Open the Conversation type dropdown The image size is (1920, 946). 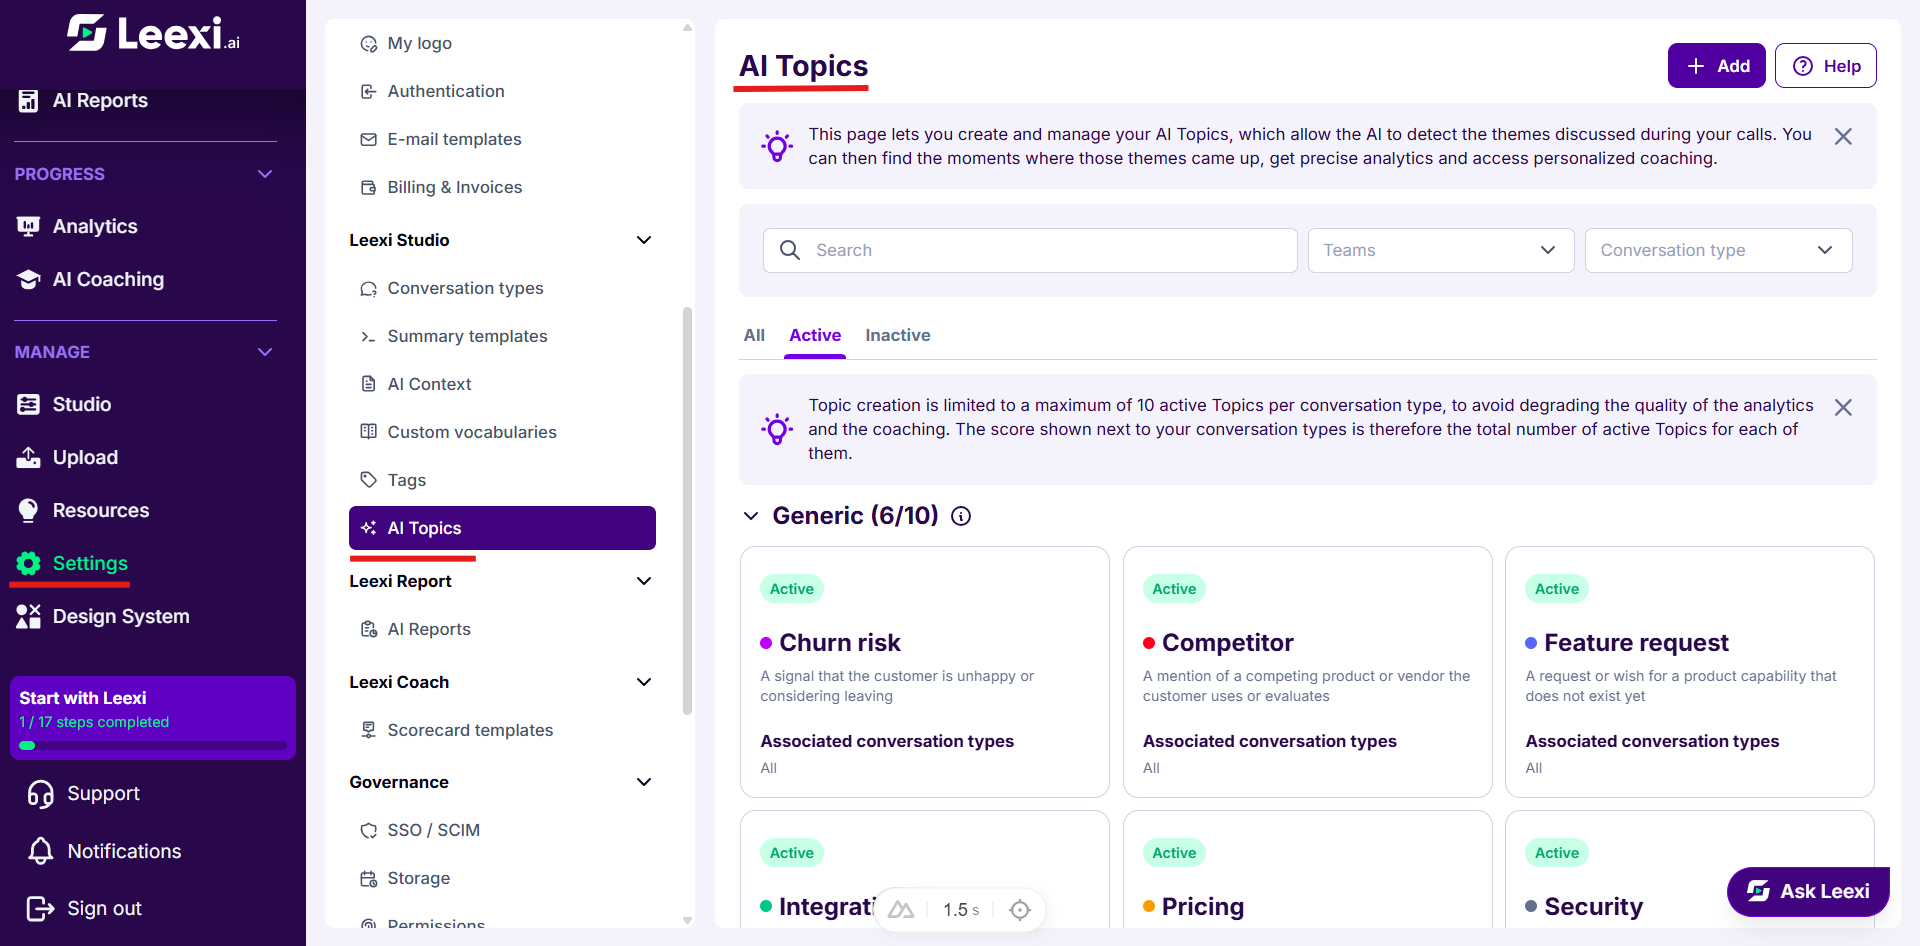pyautogui.click(x=1718, y=250)
